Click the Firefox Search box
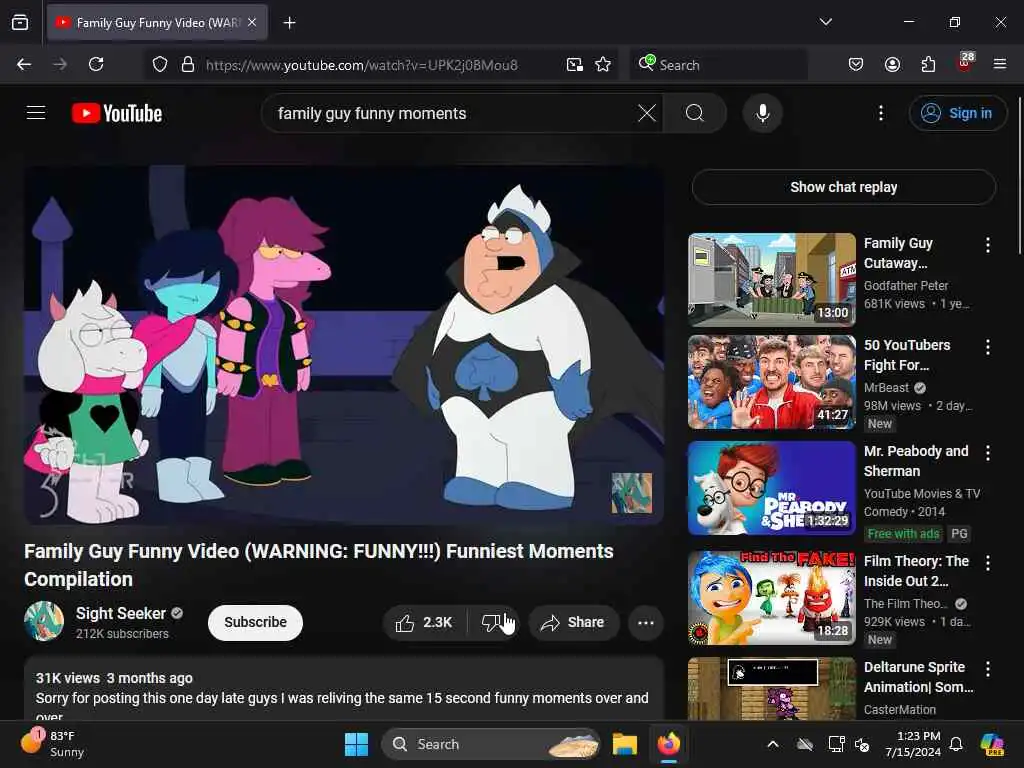1024x768 pixels. pyautogui.click(x=718, y=65)
